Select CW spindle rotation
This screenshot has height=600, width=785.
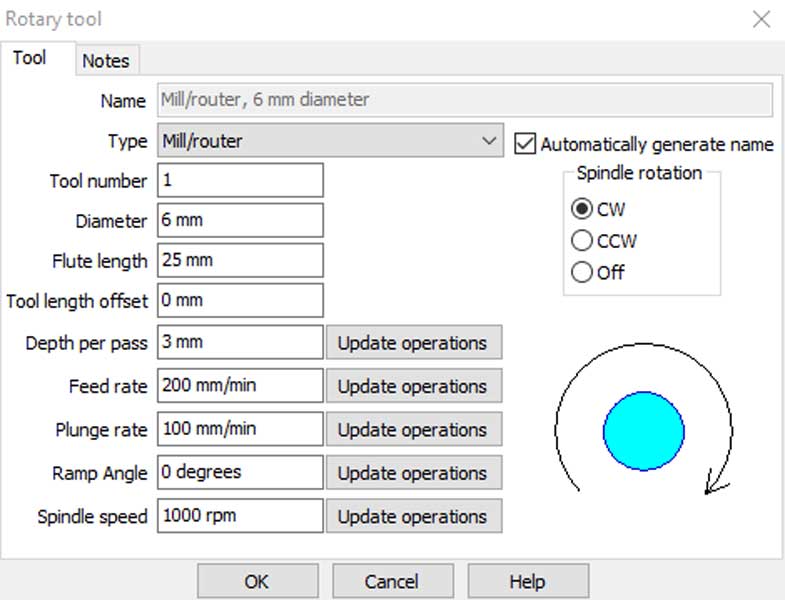(x=582, y=209)
